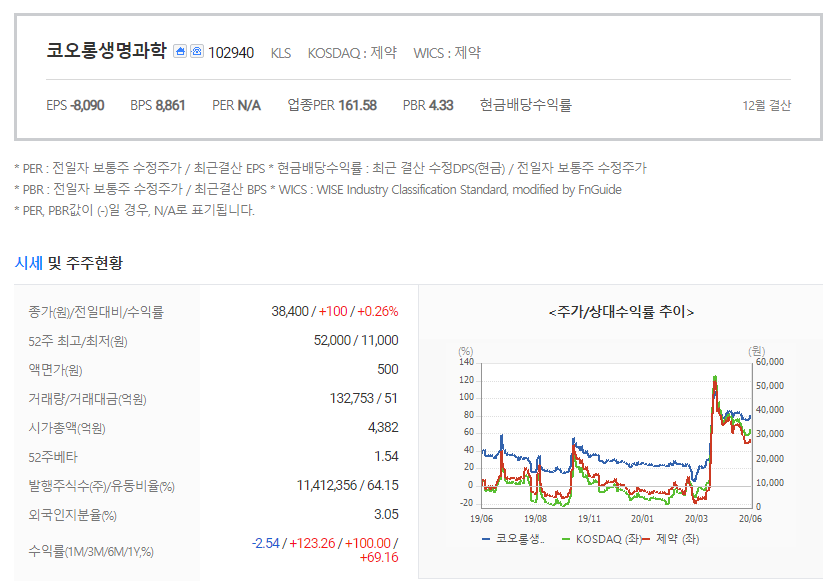This screenshot has height=581, width=837.
Task: Click the price spike peak in the chart
Action: pyautogui.click(x=715, y=379)
